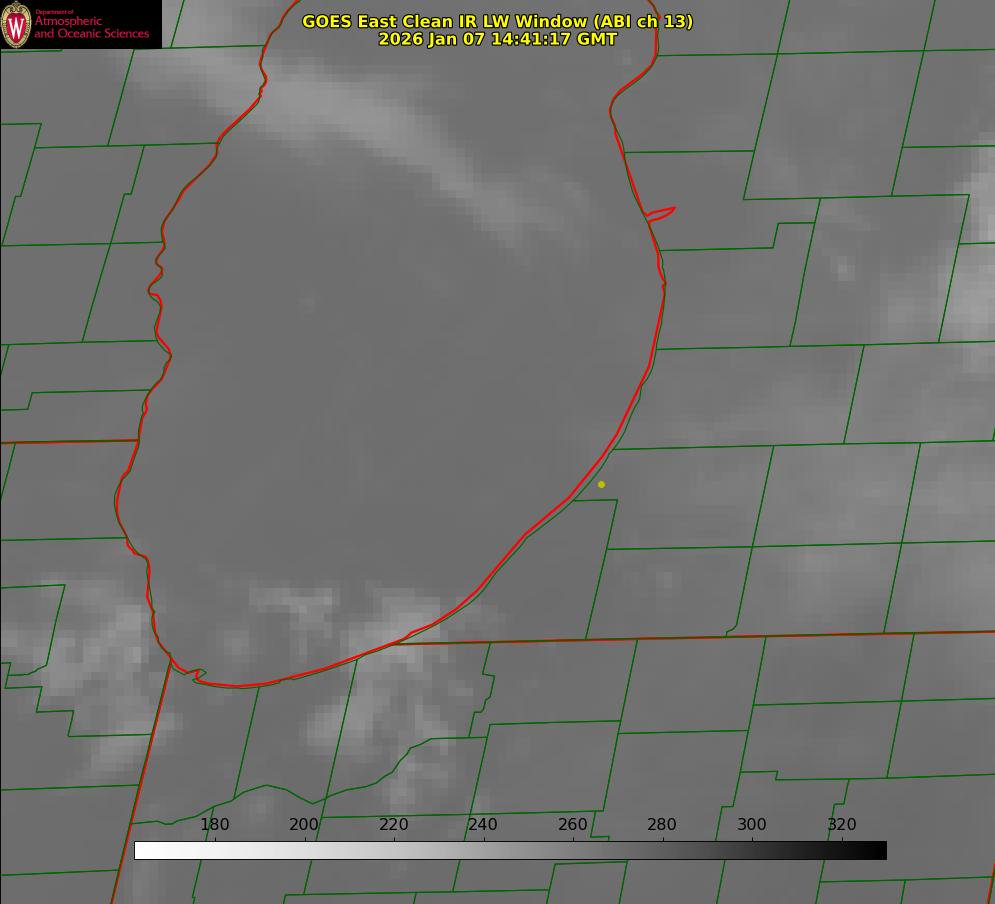Click the 320 label on the colorbar
995x904 pixels.
click(841, 825)
